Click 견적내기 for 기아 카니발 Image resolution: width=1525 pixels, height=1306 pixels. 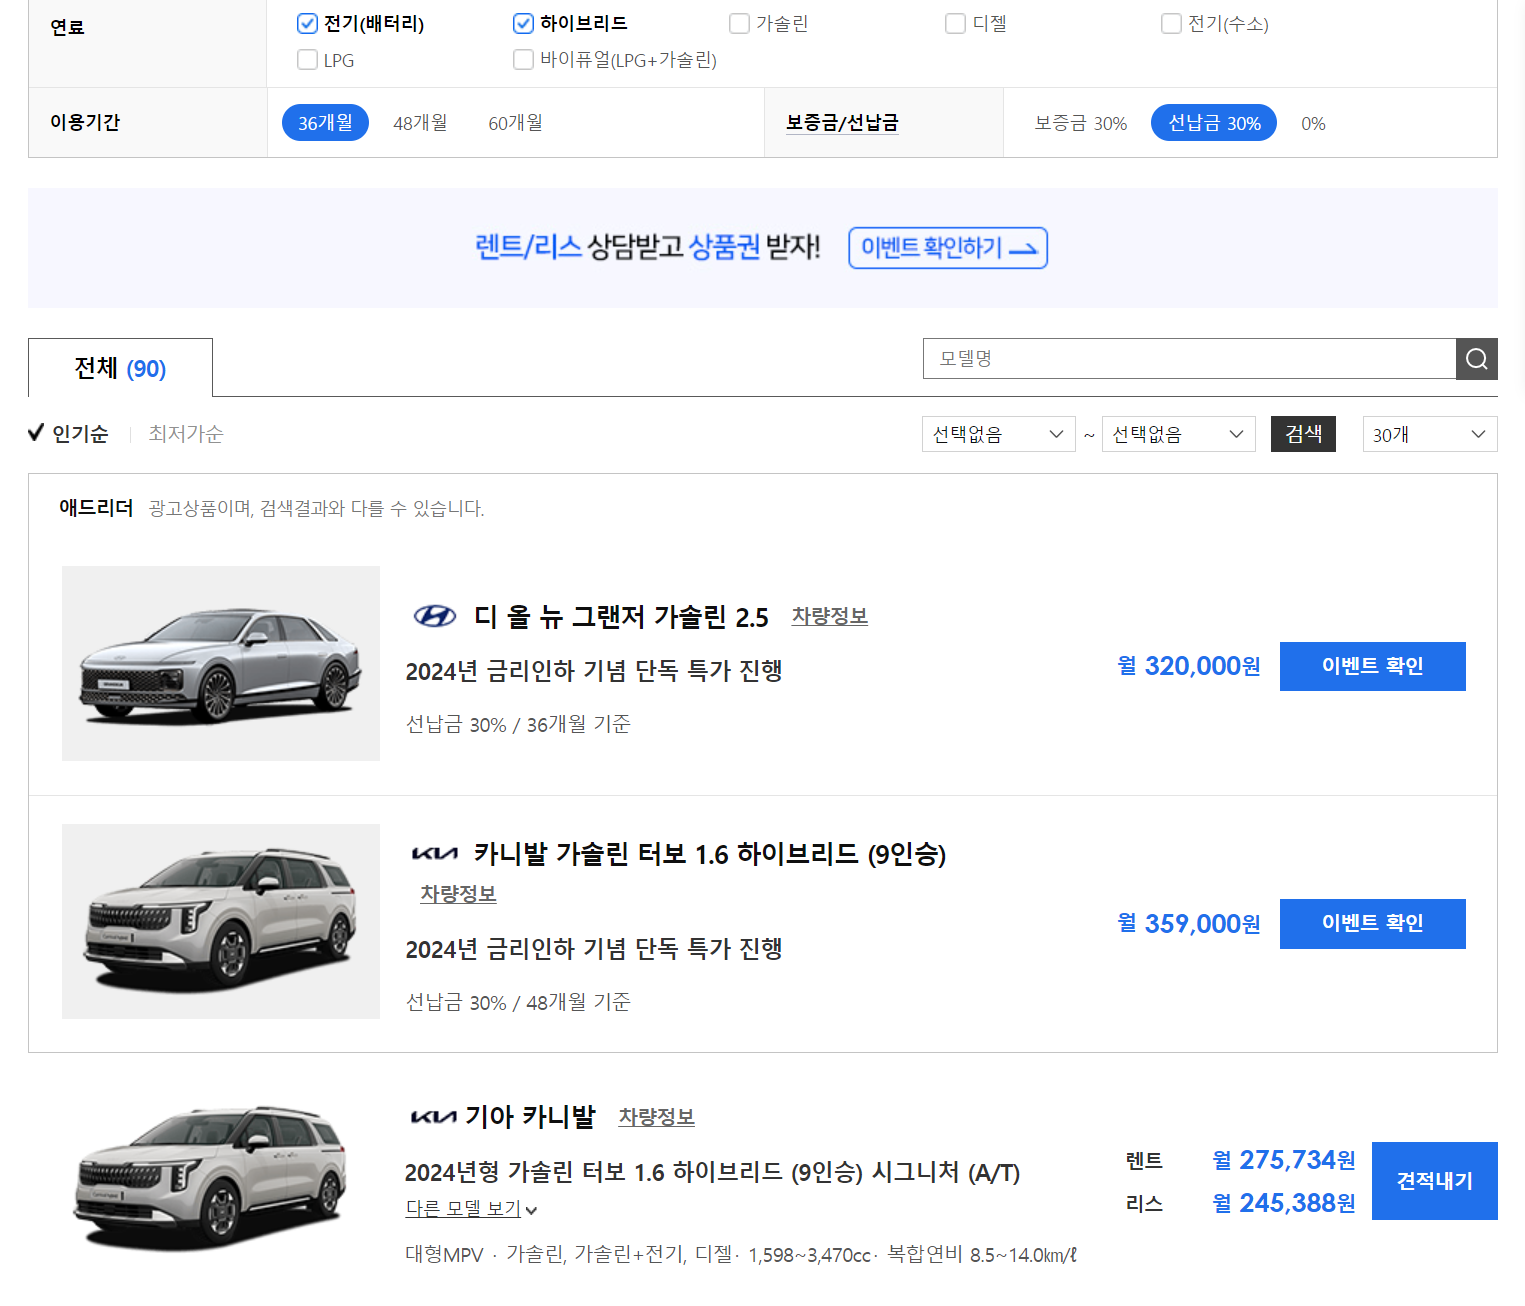coord(1435,1181)
